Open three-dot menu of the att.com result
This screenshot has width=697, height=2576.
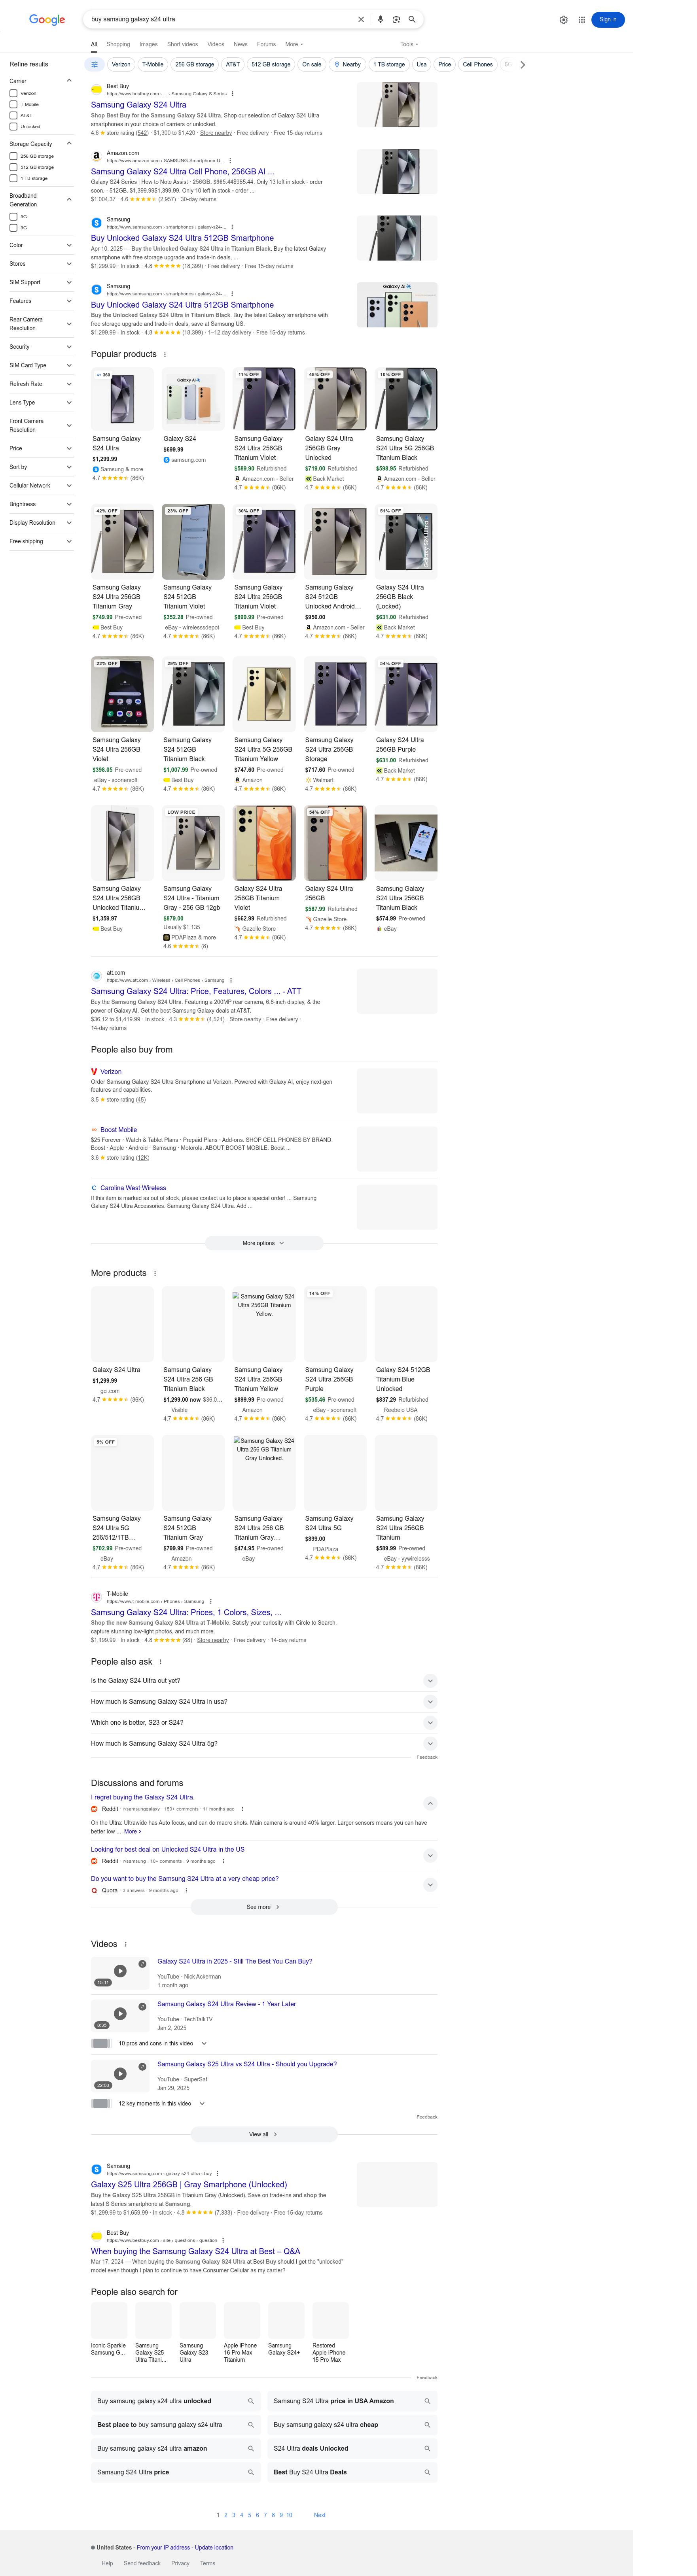coord(231,980)
